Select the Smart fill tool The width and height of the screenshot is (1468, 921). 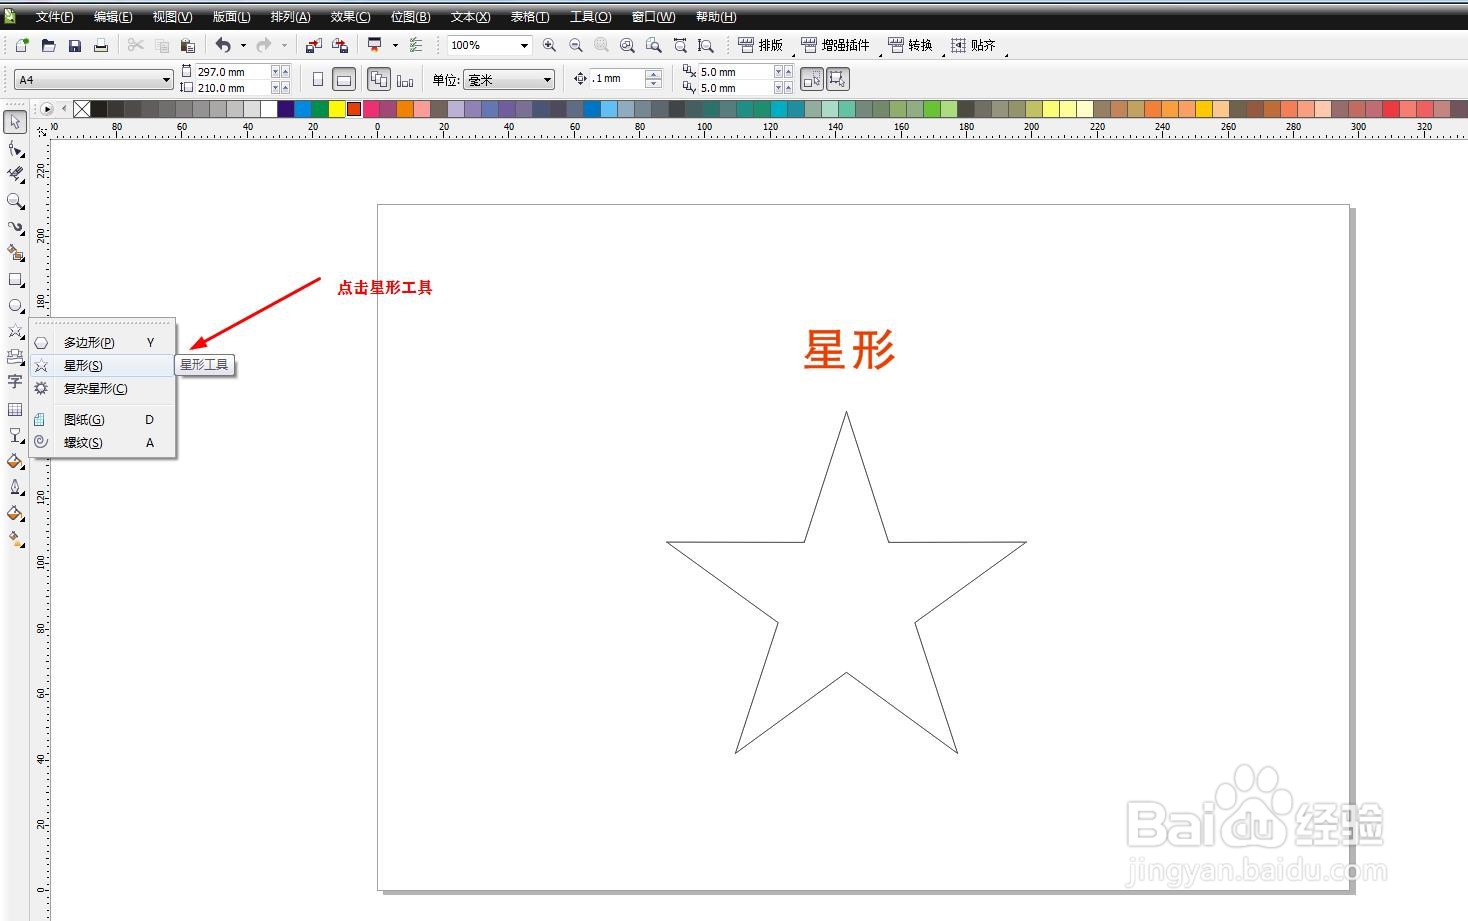[x=15, y=254]
